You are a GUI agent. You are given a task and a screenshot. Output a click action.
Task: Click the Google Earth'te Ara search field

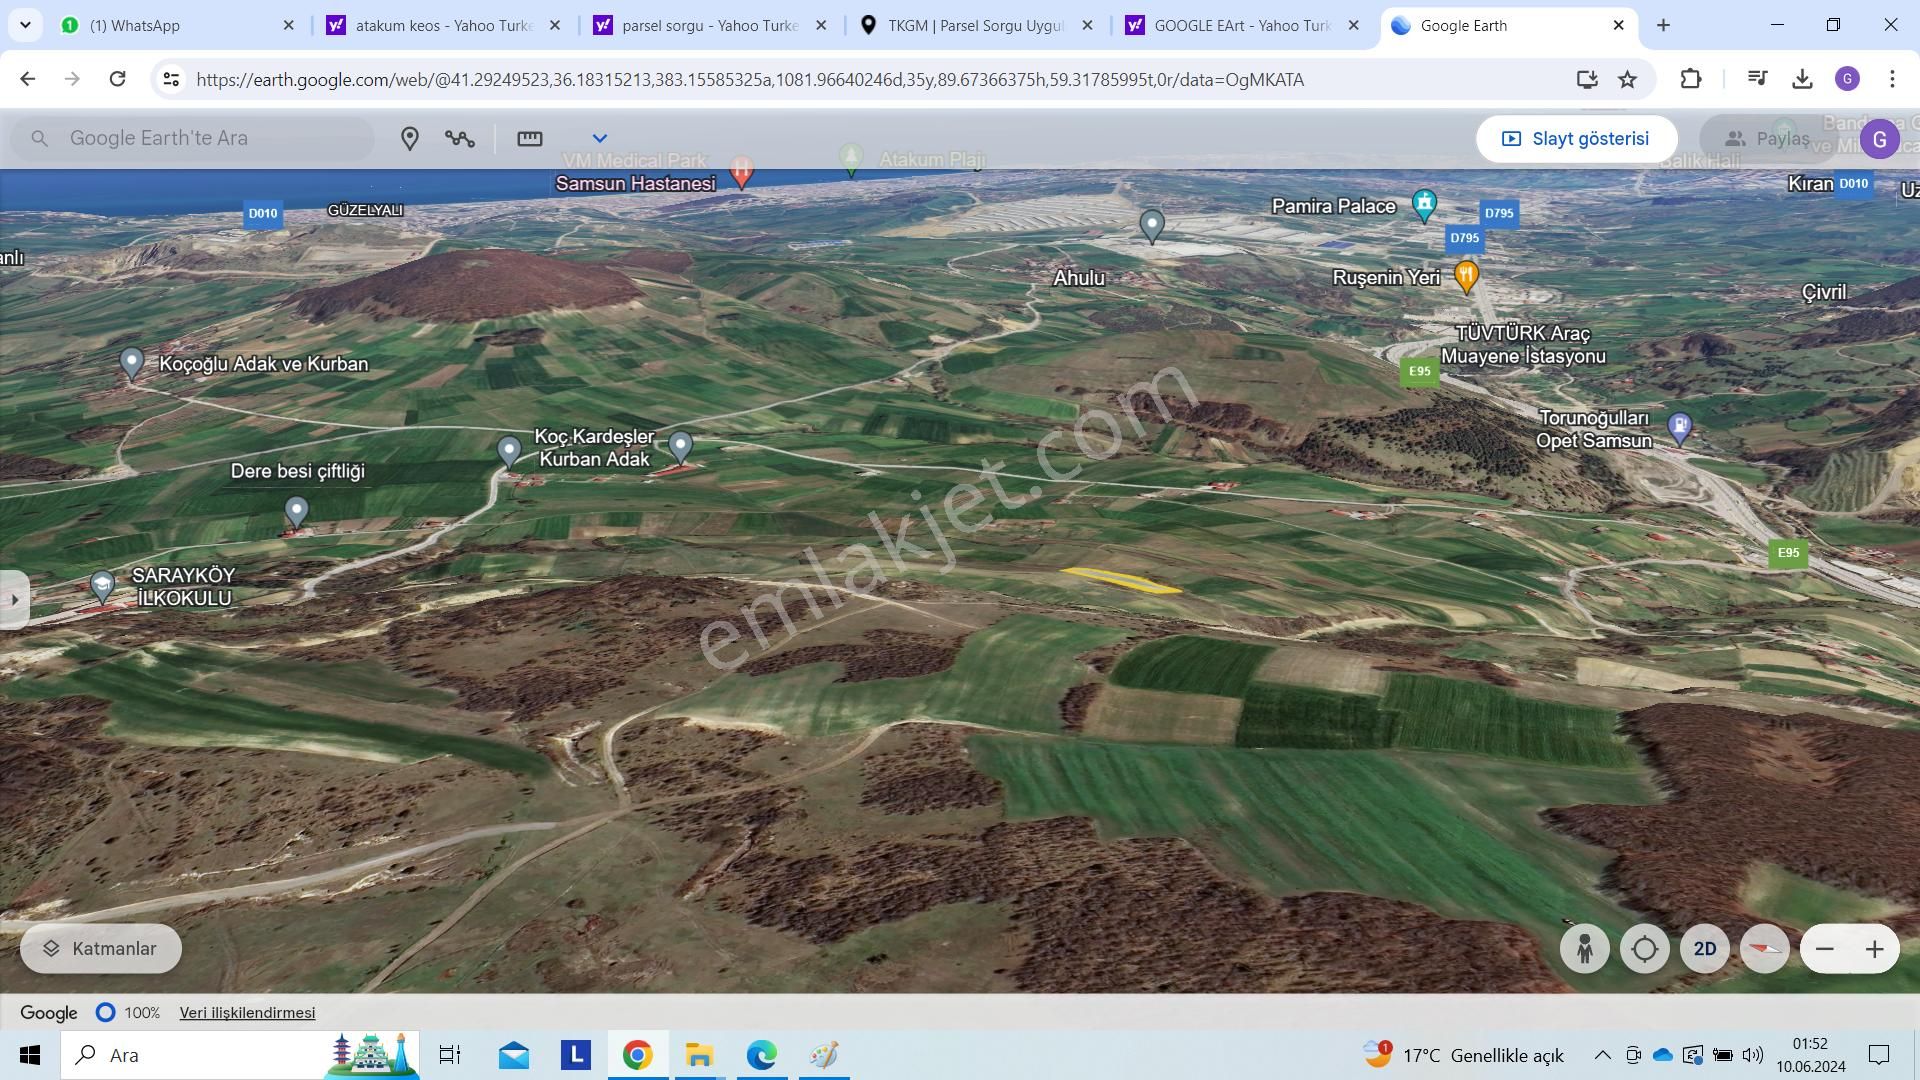(x=210, y=139)
